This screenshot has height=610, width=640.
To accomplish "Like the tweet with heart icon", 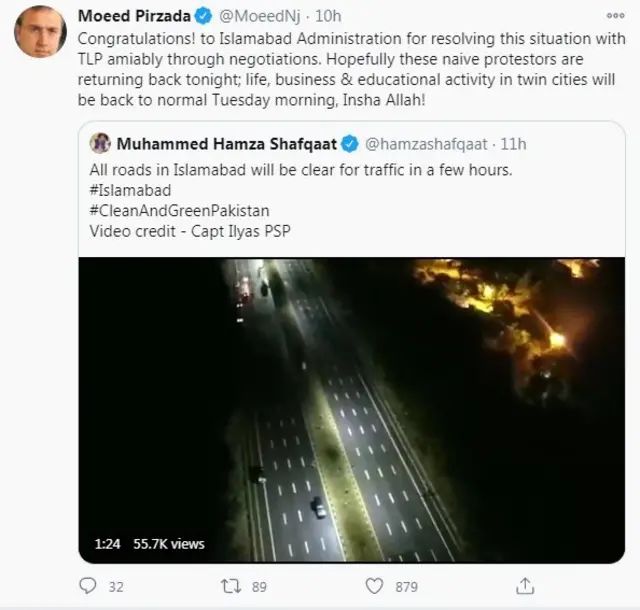I will [374, 585].
